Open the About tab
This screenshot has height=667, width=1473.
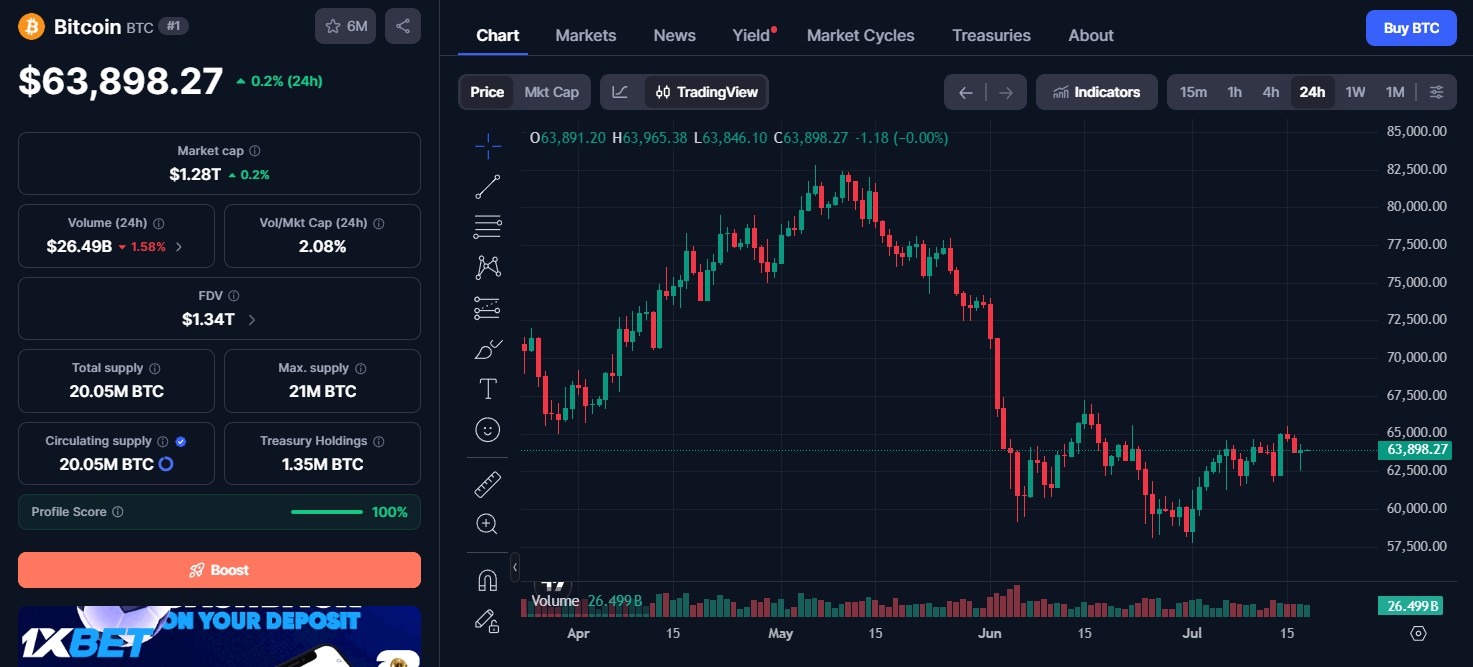click(x=1091, y=35)
